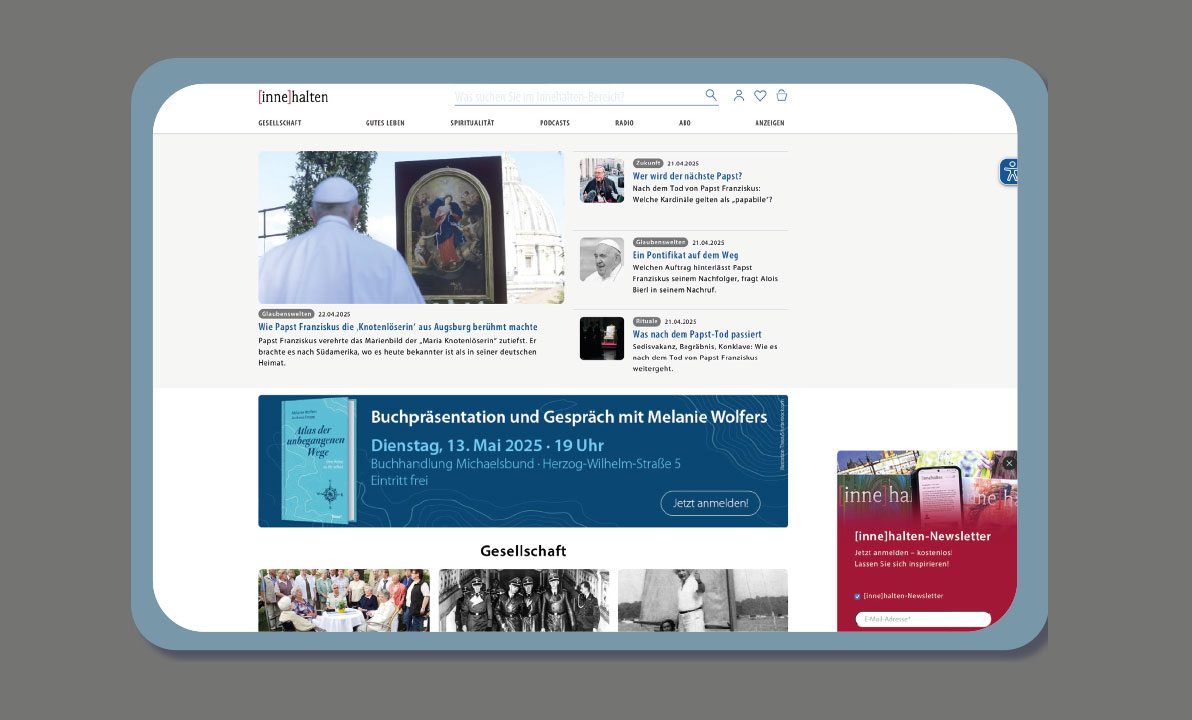The width and height of the screenshot is (1192, 720).
Task: Click the E-Mail-Adresse newsletter field
Action: tap(922, 619)
